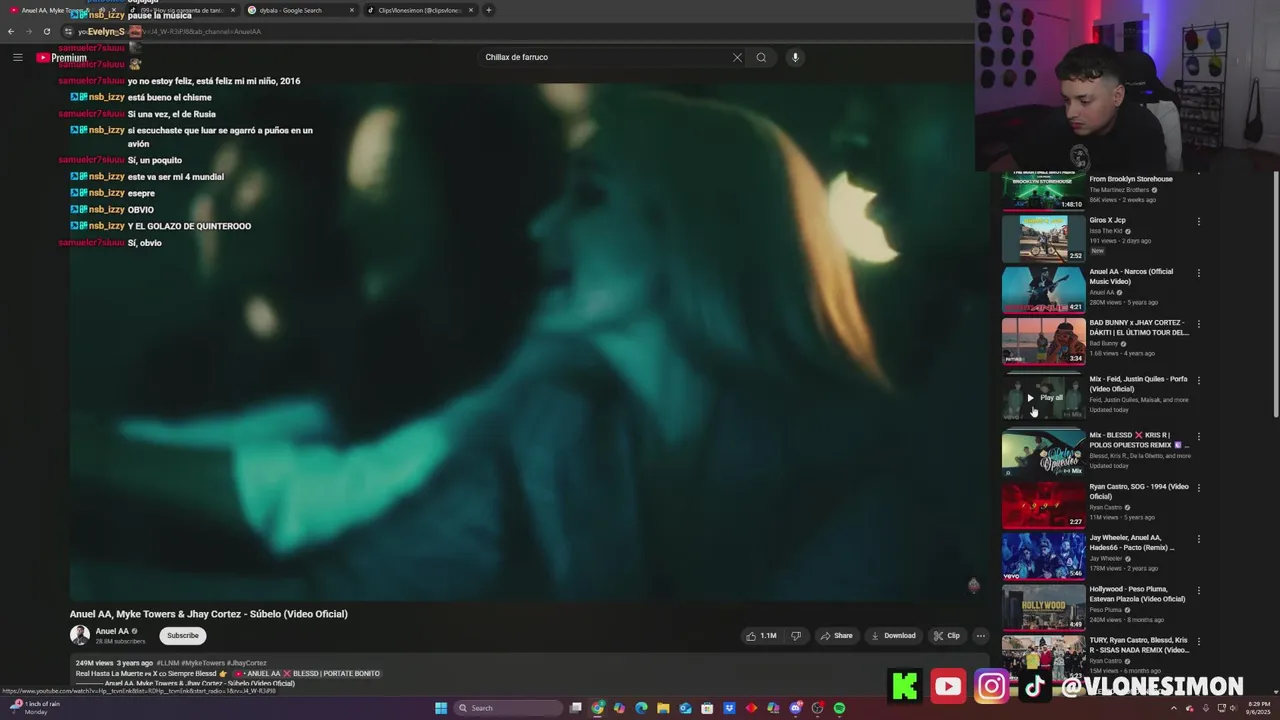
Task: Play the Jay Wheeler Pacto Remix thumbnail
Action: click(1043, 556)
